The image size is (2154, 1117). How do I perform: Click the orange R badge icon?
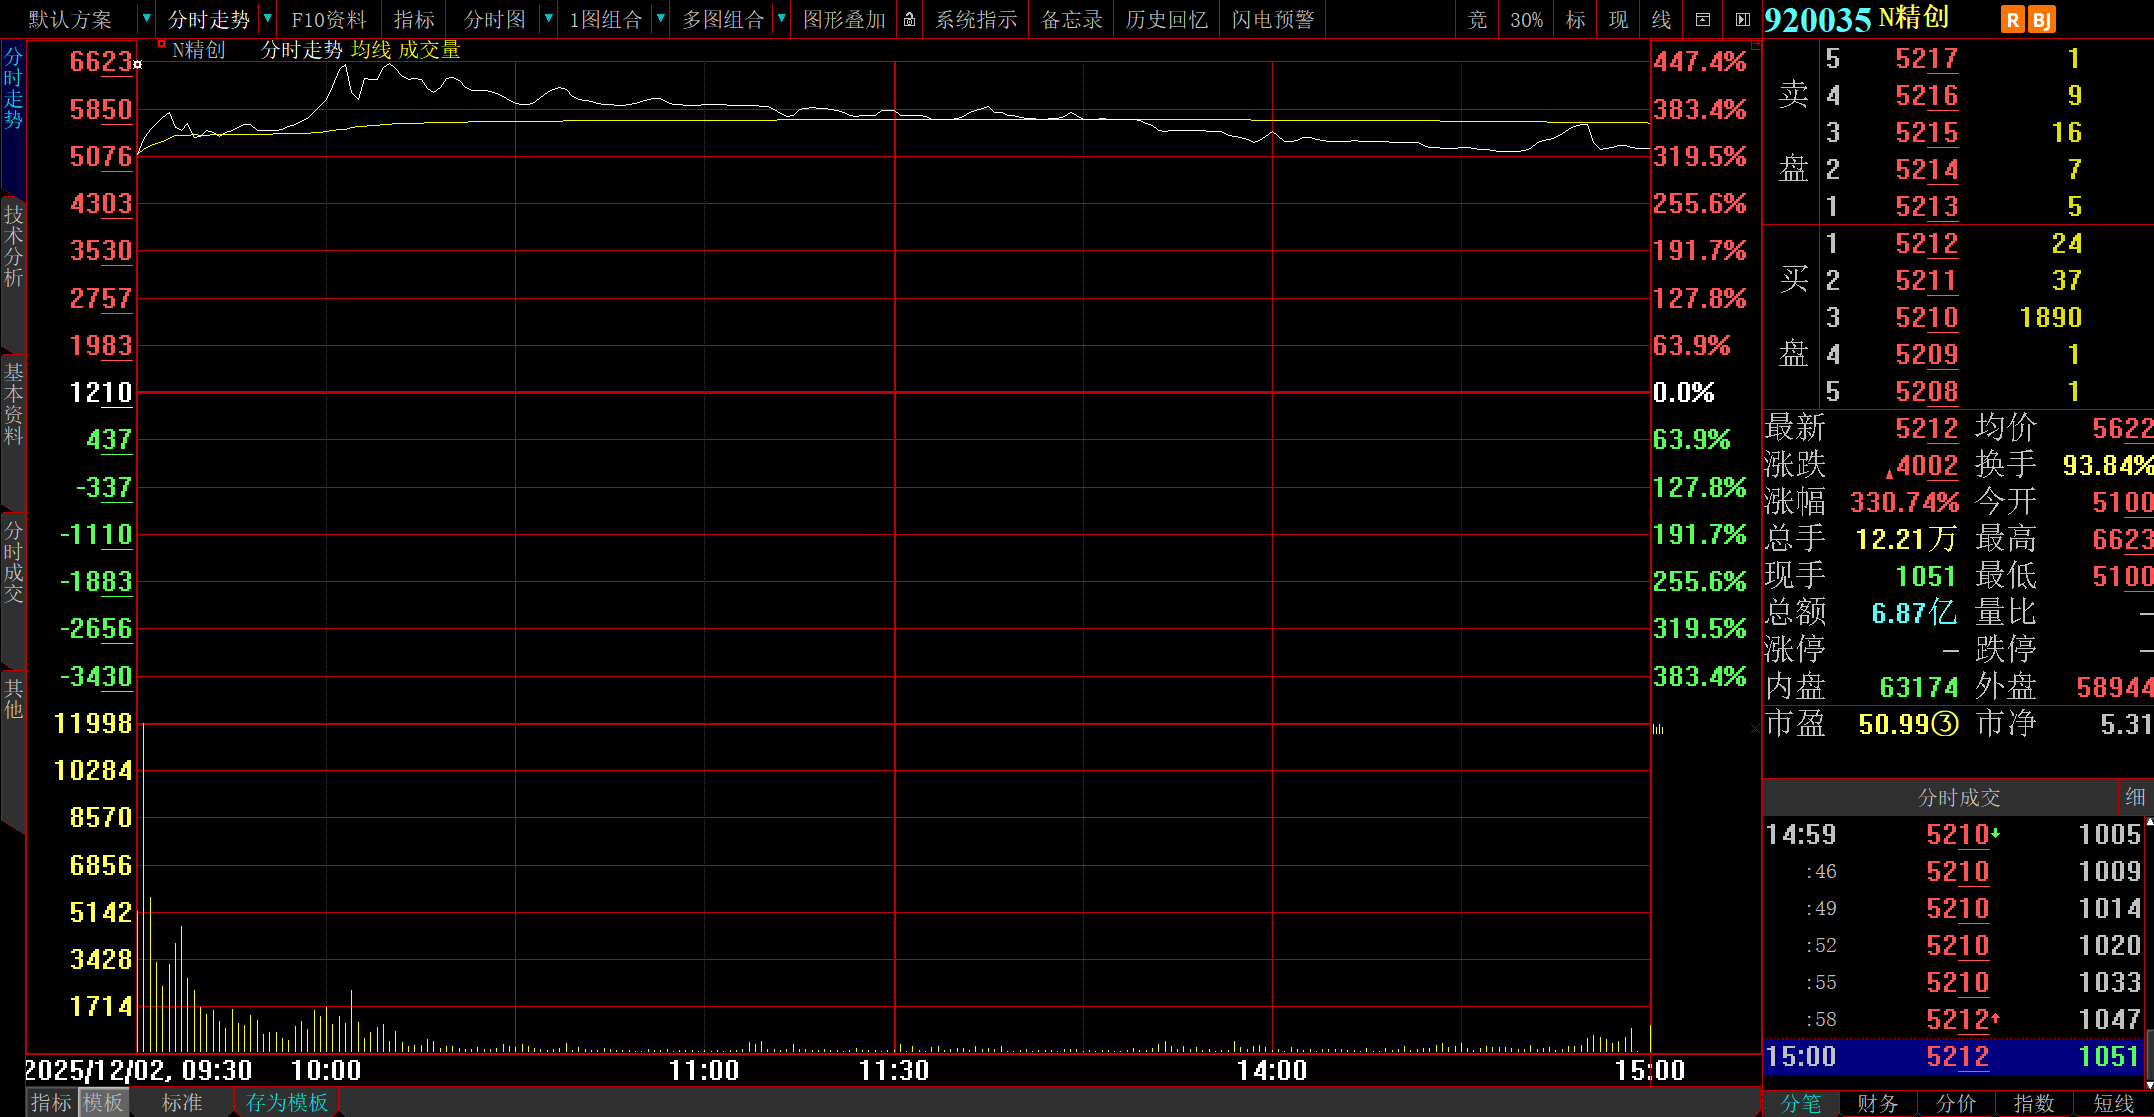pyautogui.click(x=2013, y=19)
